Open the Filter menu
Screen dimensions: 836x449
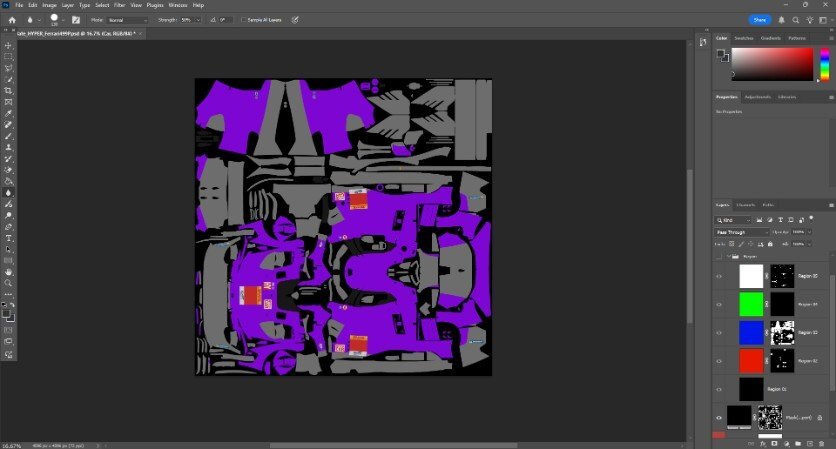click(x=119, y=5)
